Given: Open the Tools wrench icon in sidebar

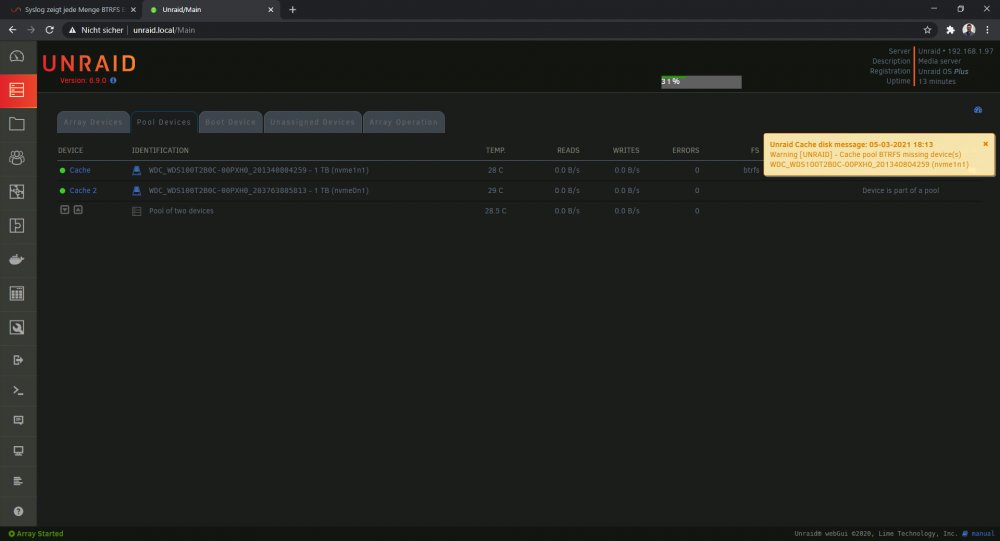Looking at the screenshot, I should 17,327.
